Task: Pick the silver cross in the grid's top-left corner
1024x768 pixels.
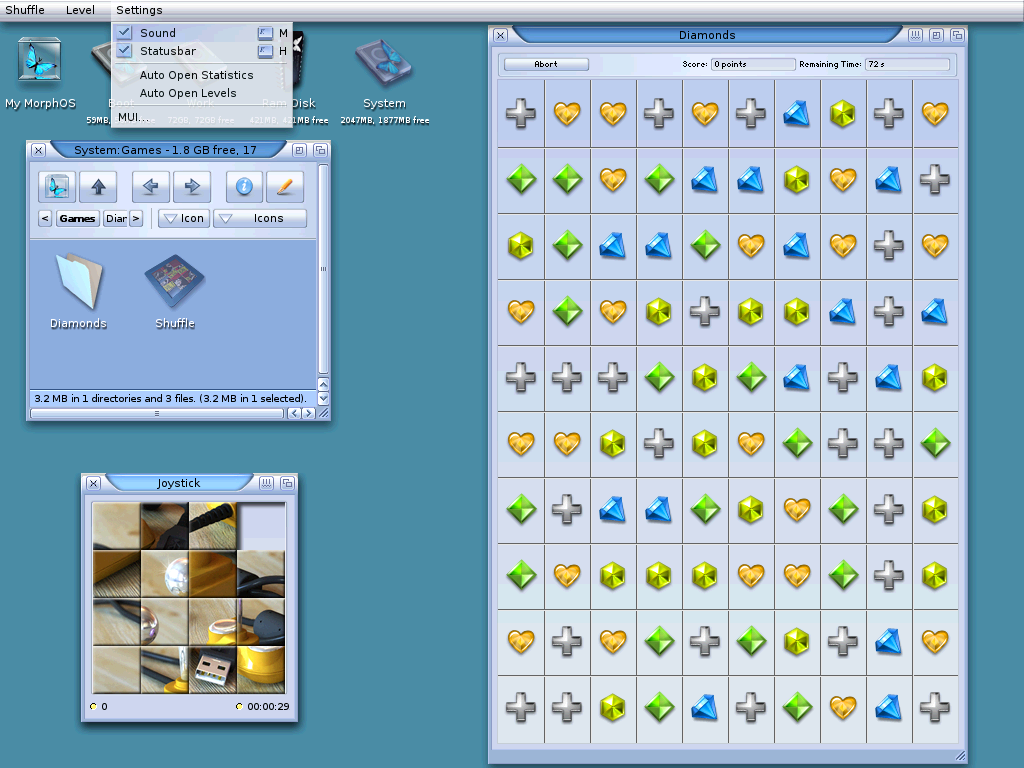Action: 521,114
